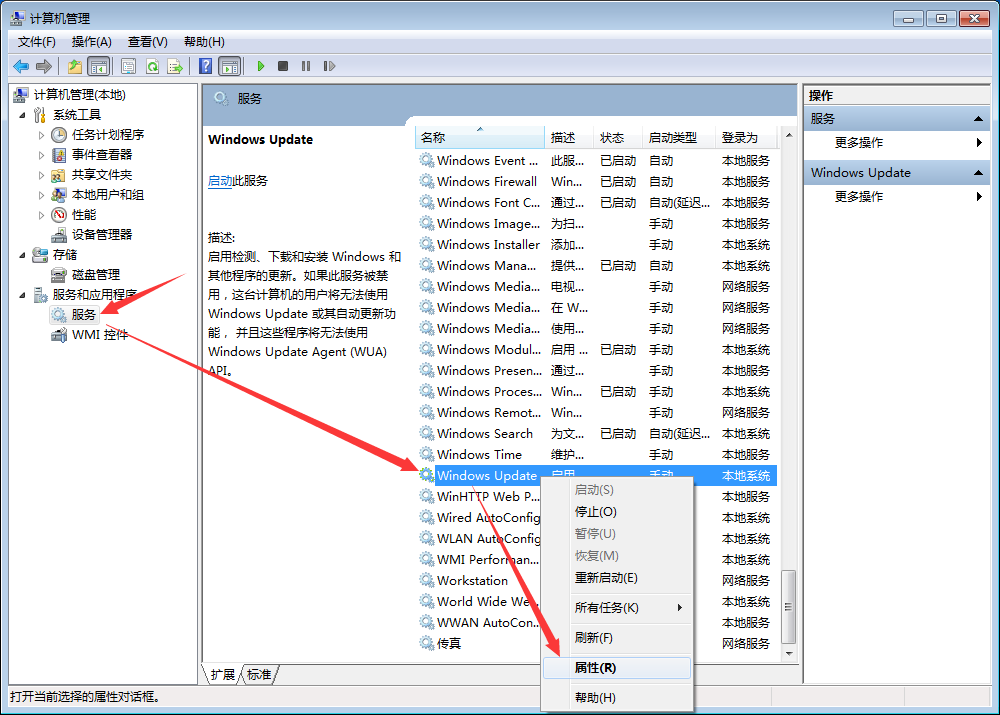The height and width of the screenshot is (715, 1000).
Task: Click services list scrollbar up arrow
Action: 789,136
